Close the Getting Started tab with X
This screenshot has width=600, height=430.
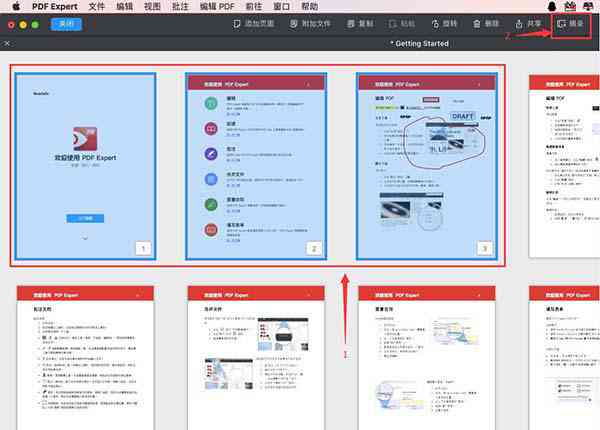coord(7,43)
